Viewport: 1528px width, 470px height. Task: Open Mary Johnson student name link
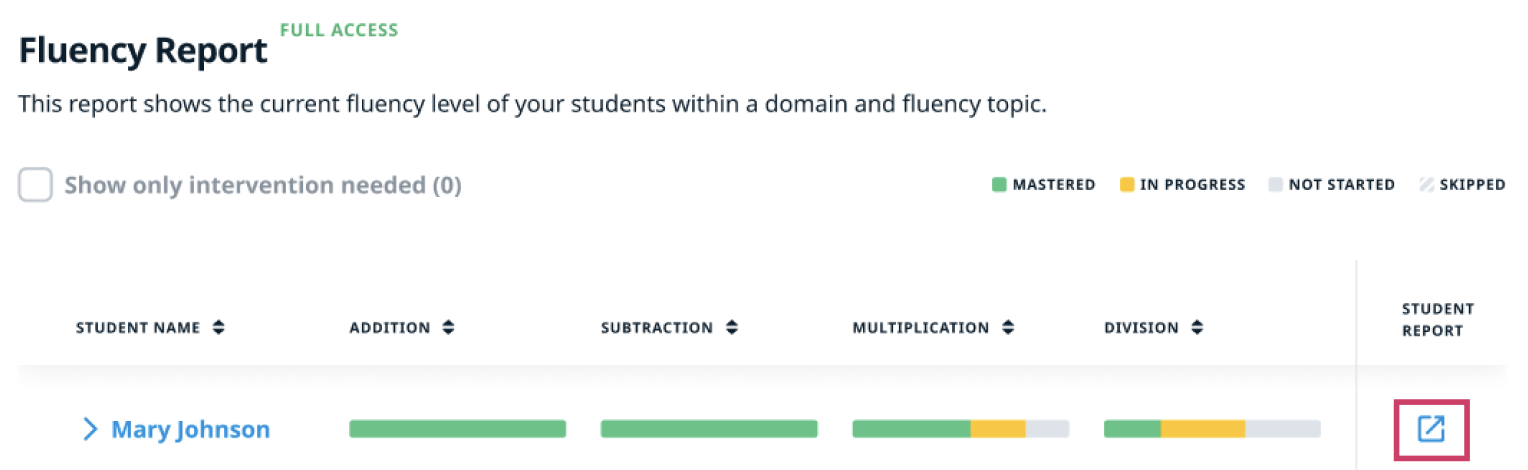tap(190, 430)
